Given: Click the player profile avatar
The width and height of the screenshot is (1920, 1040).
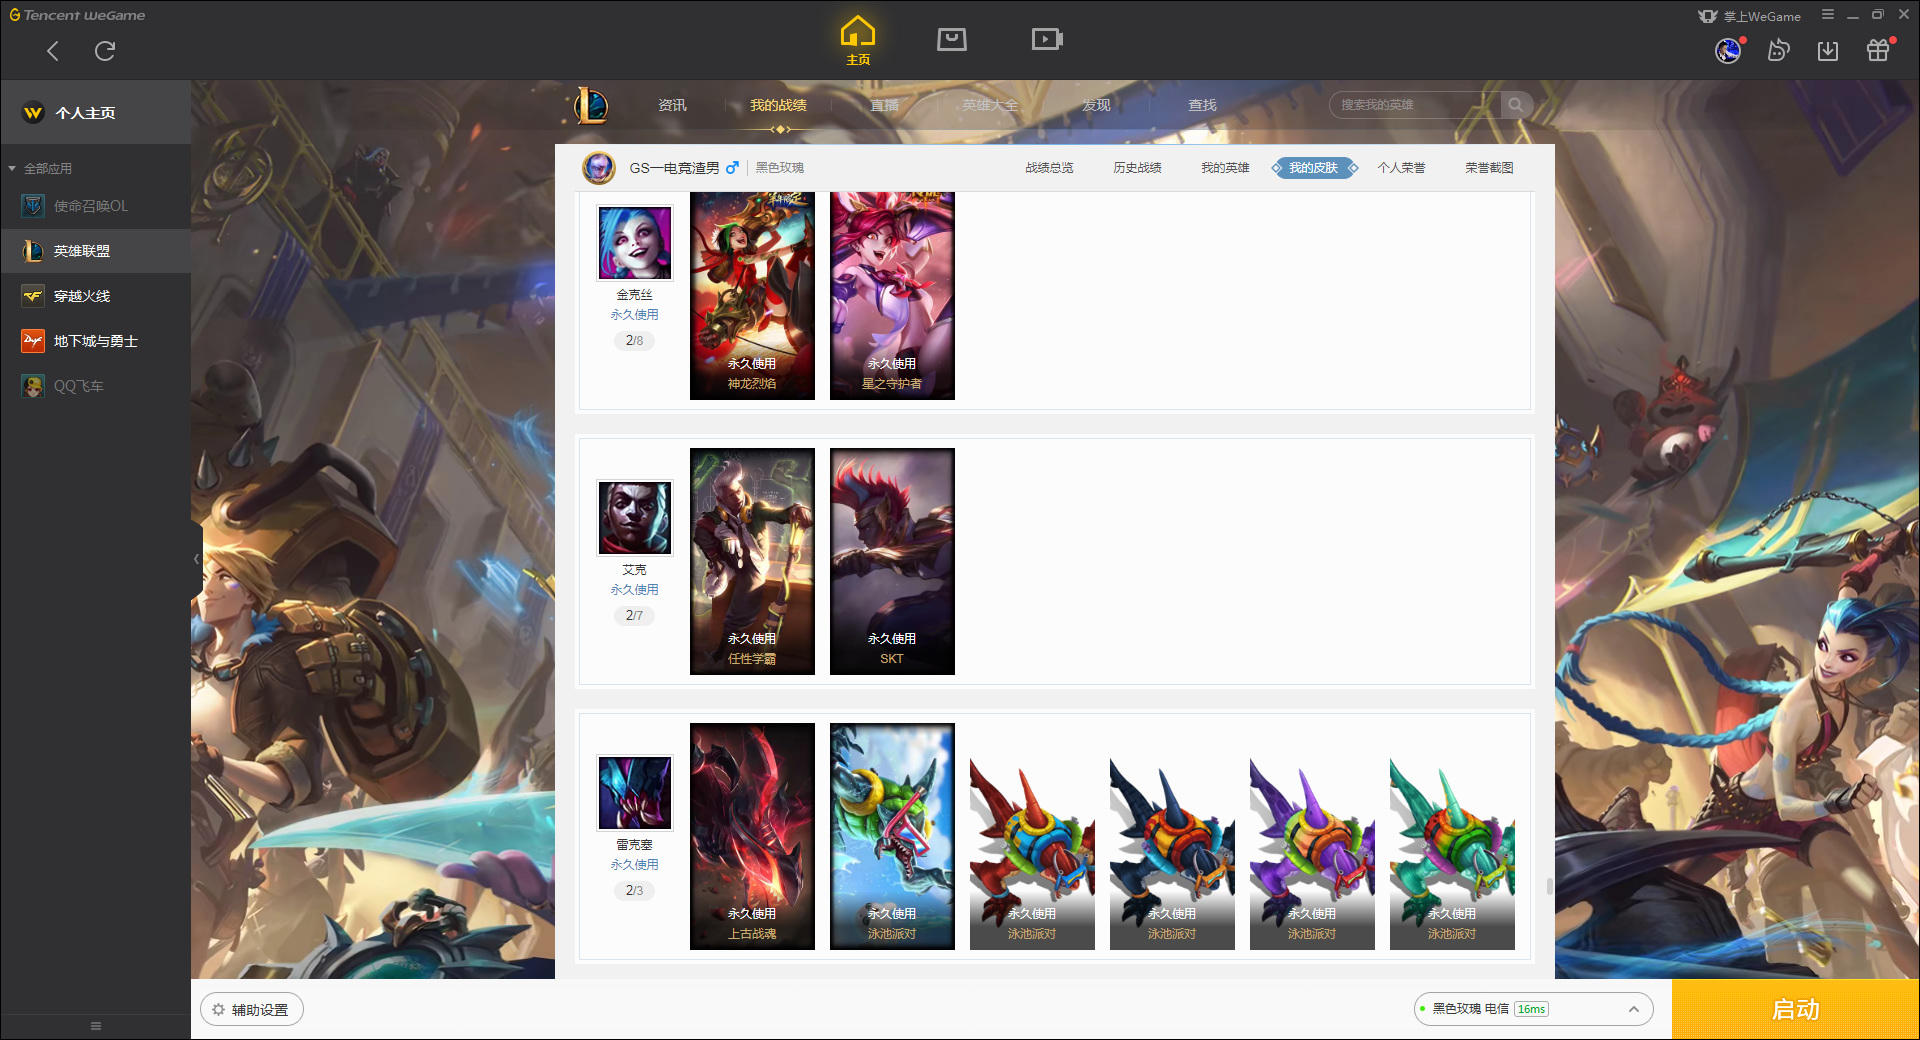Looking at the screenshot, I should (599, 168).
